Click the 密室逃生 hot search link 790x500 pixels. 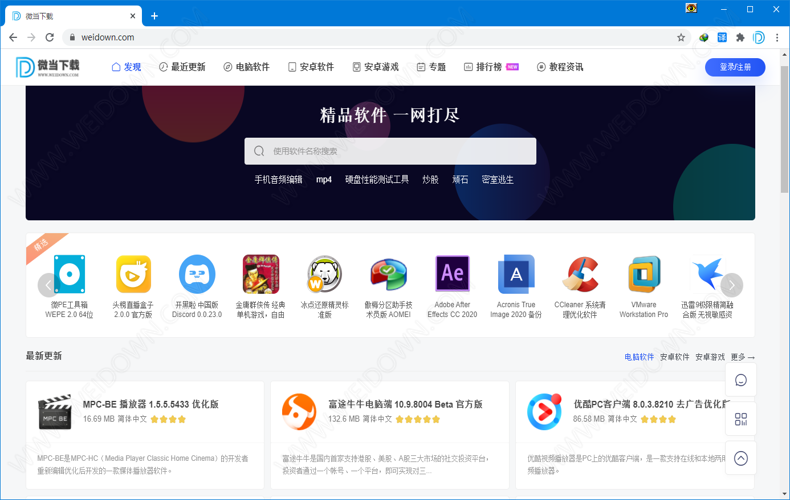click(x=497, y=179)
